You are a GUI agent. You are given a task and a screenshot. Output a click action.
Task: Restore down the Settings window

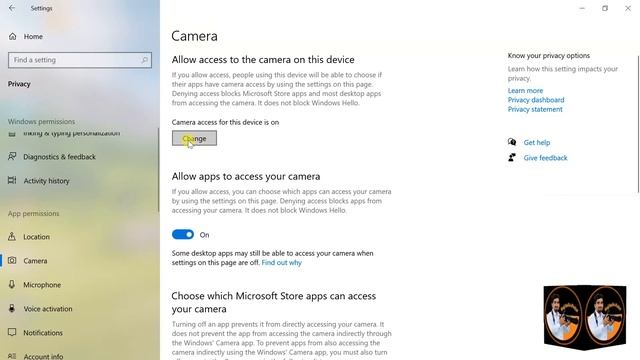(x=605, y=8)
